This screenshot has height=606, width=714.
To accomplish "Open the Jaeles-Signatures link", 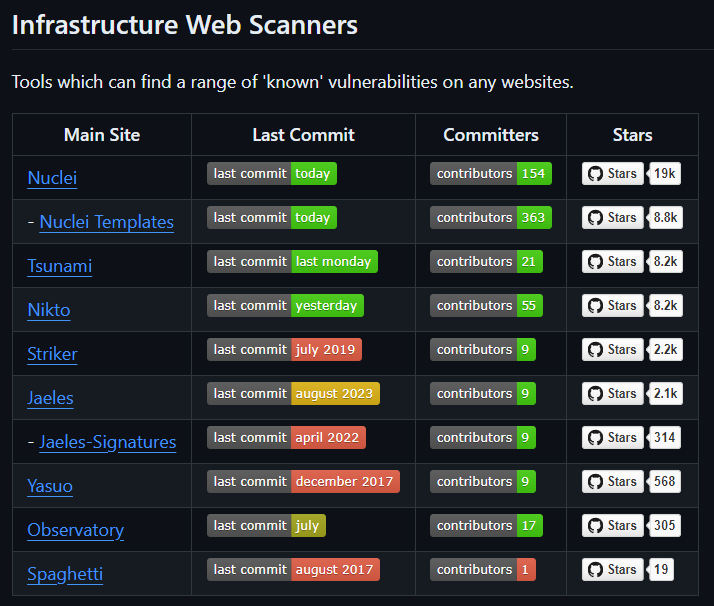I will pyautogui.click(x=107, y=442).
